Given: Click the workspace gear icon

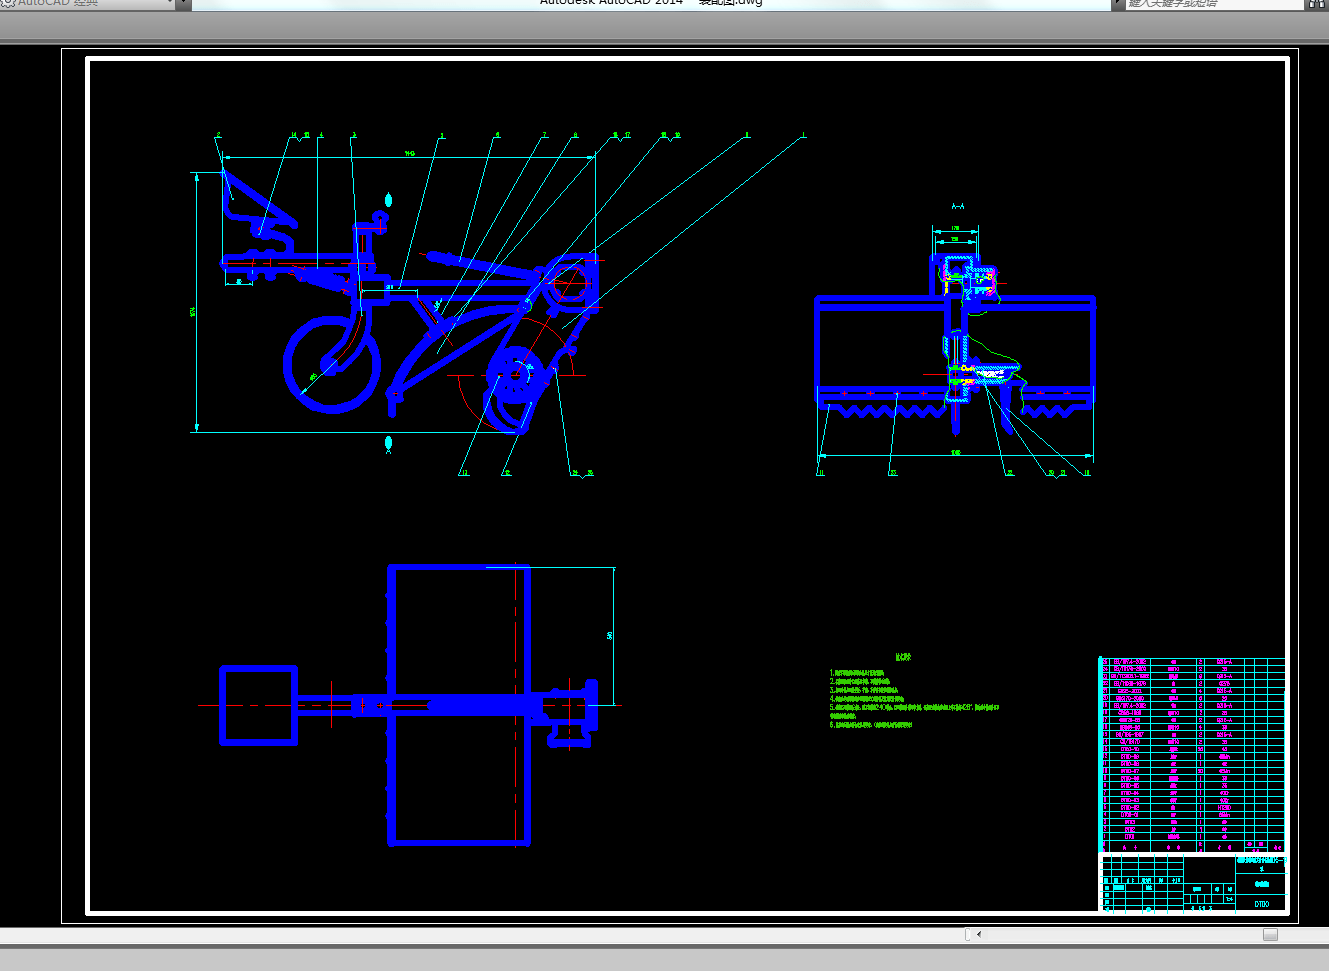Looking at the screenshot, I should pos(8,4).
